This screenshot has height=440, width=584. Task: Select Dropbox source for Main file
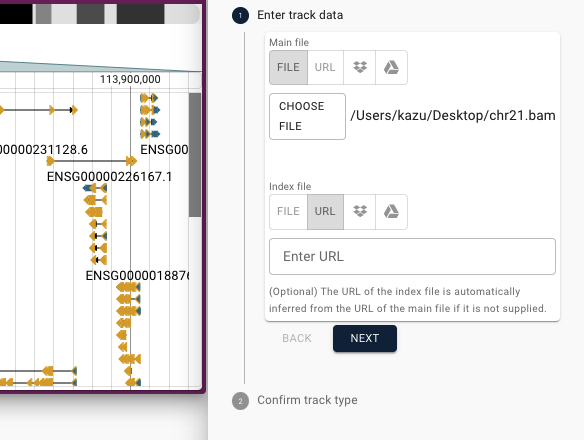tap(360, 67)
